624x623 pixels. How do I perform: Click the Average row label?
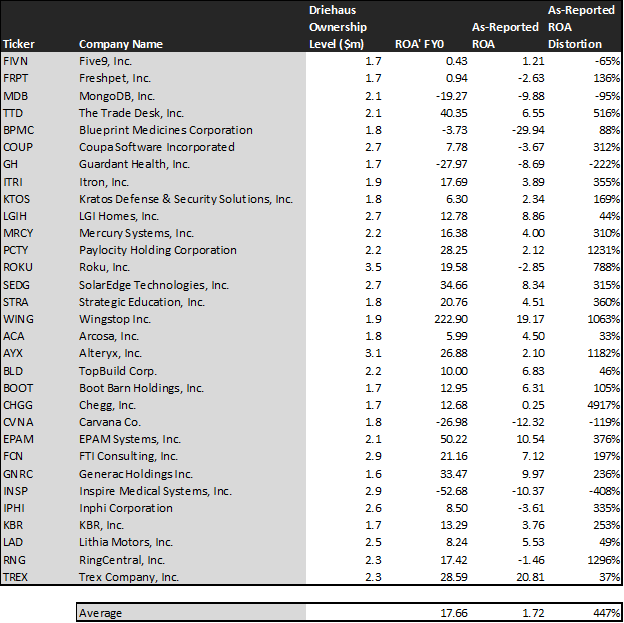100,613
